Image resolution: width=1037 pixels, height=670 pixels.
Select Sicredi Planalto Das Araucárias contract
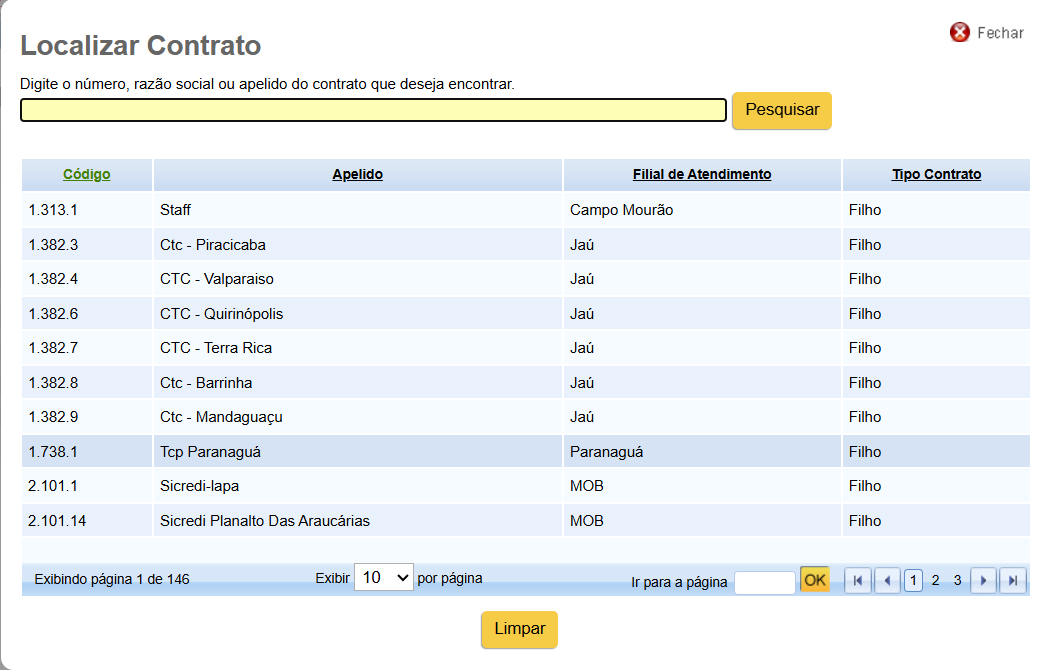coord(265,521)
